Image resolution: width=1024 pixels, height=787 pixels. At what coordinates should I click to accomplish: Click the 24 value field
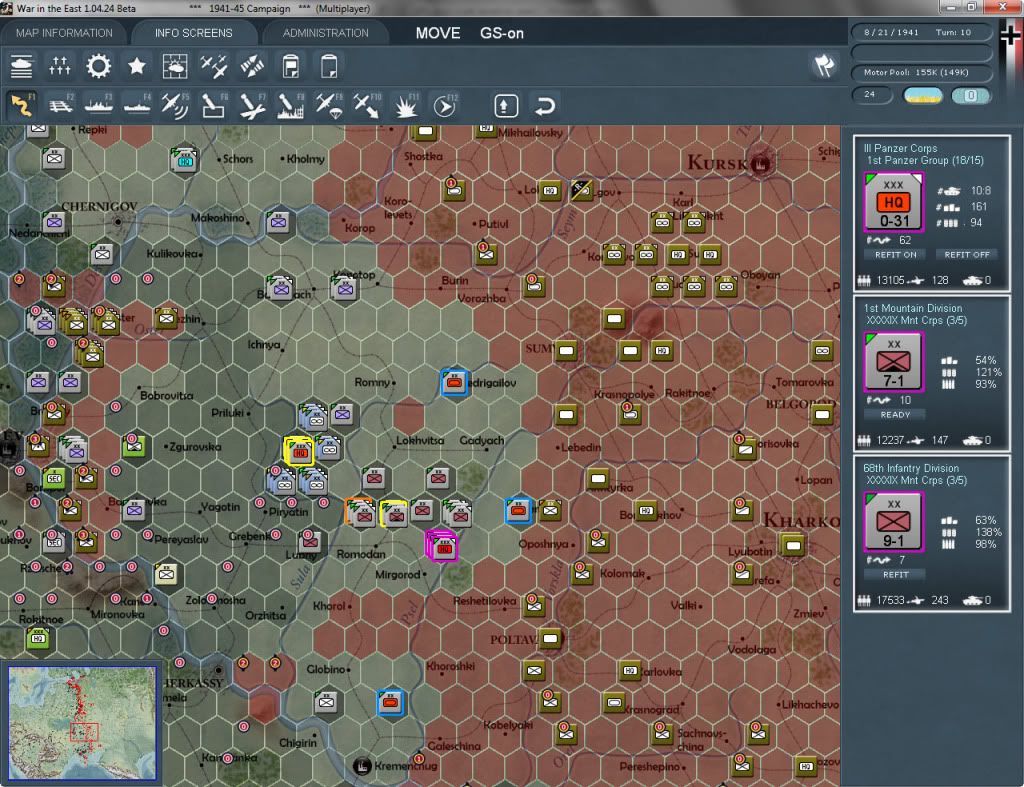(872, 95)
